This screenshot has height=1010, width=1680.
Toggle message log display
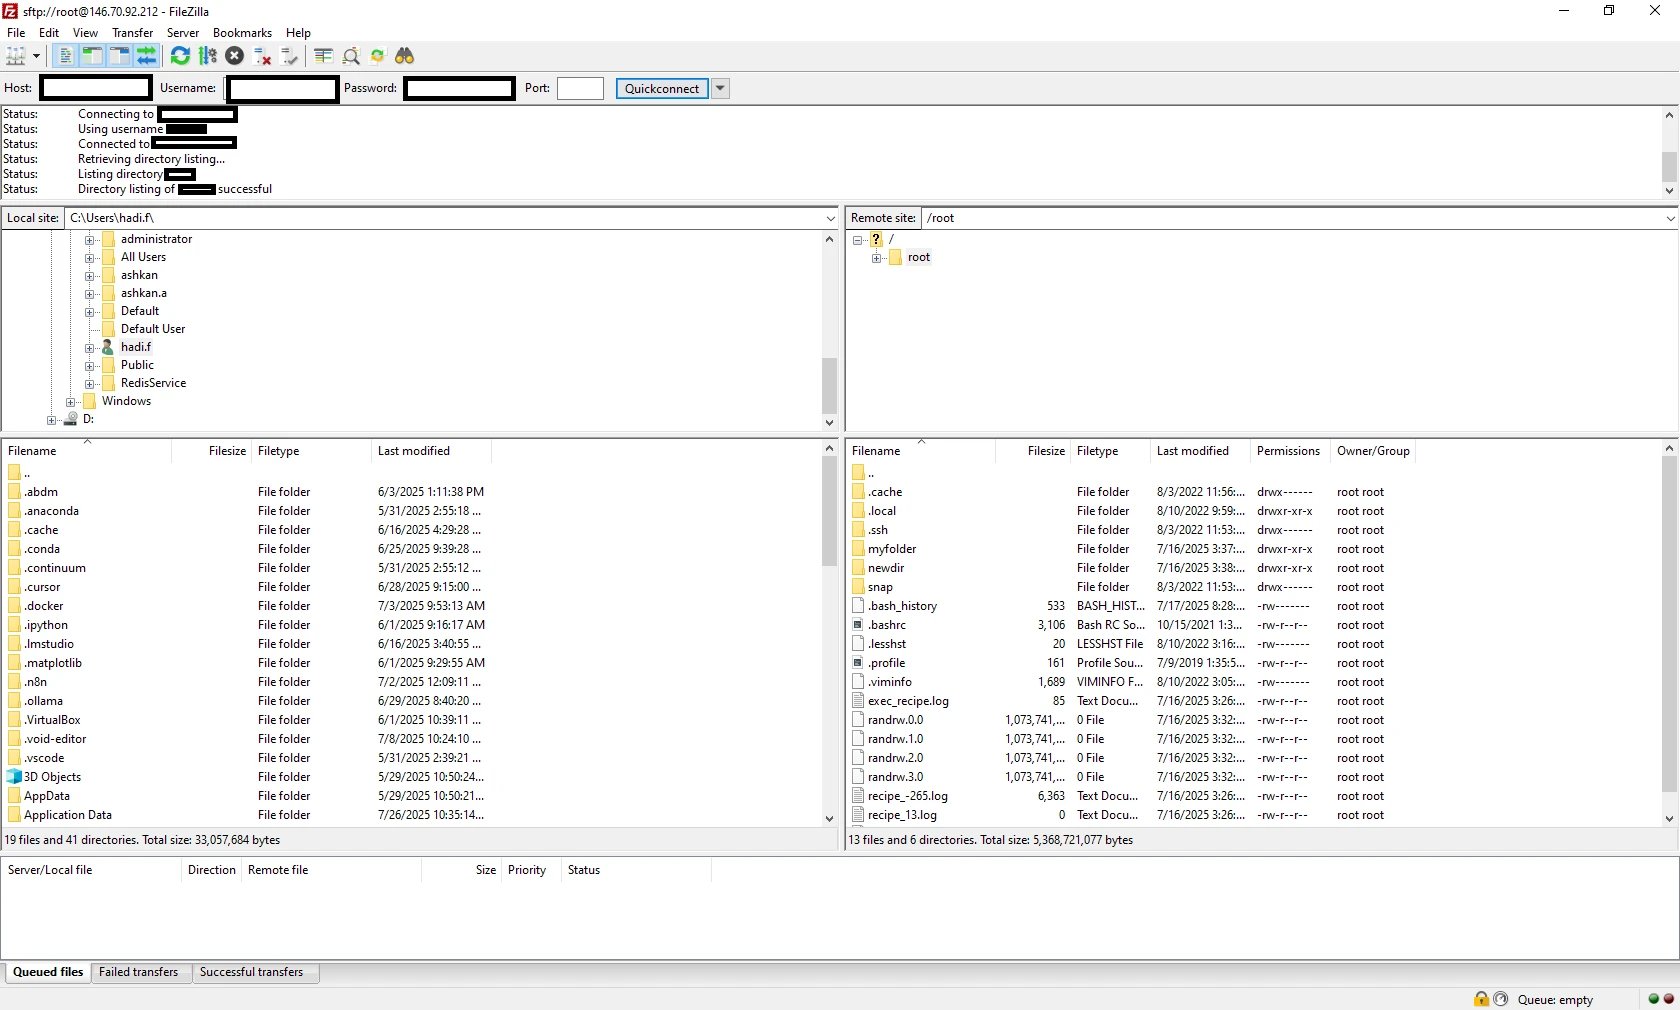65,56
